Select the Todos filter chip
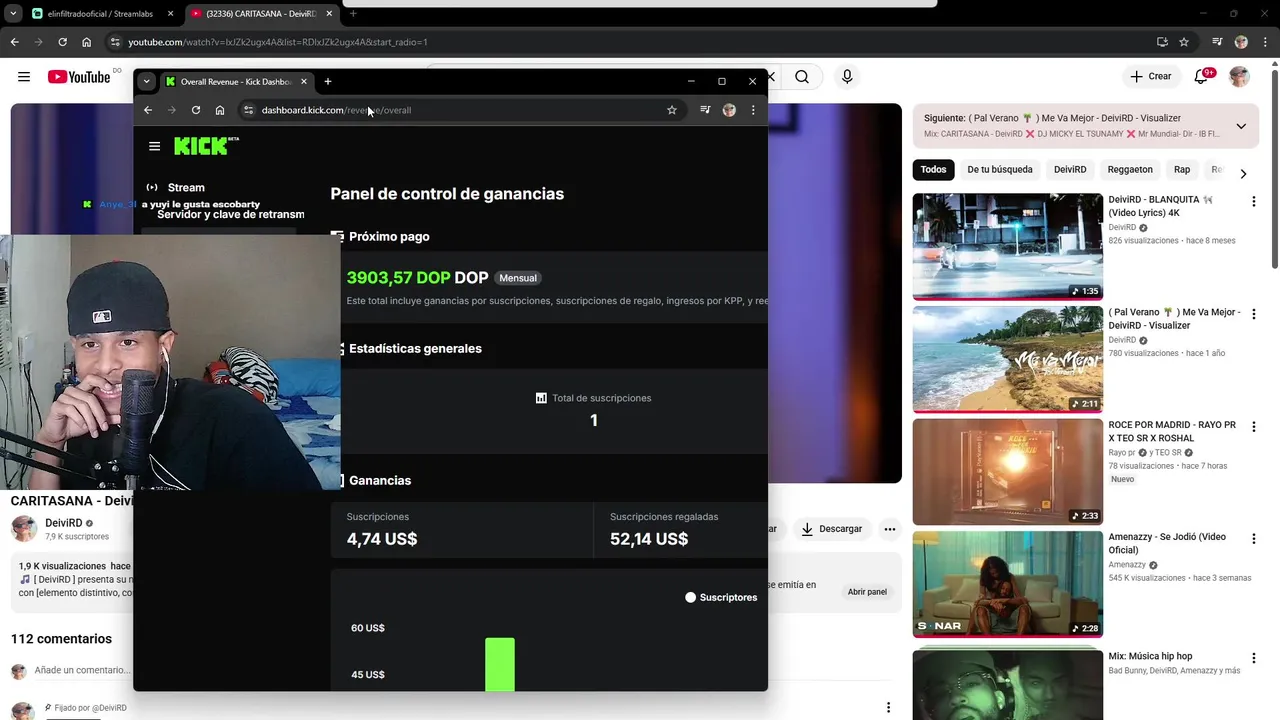Image resolution: width=1280 pixels, height=720 pixels. [x=933, y=170]
